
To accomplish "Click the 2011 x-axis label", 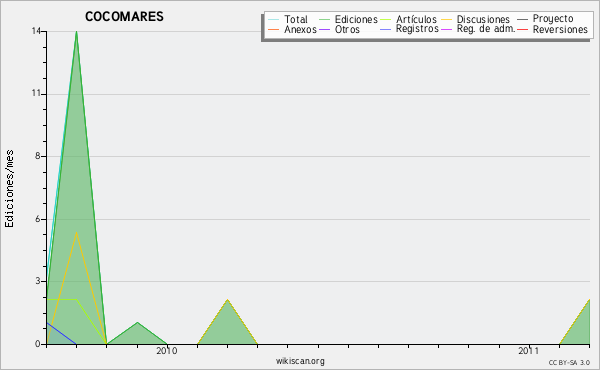I will coord(529,351).
